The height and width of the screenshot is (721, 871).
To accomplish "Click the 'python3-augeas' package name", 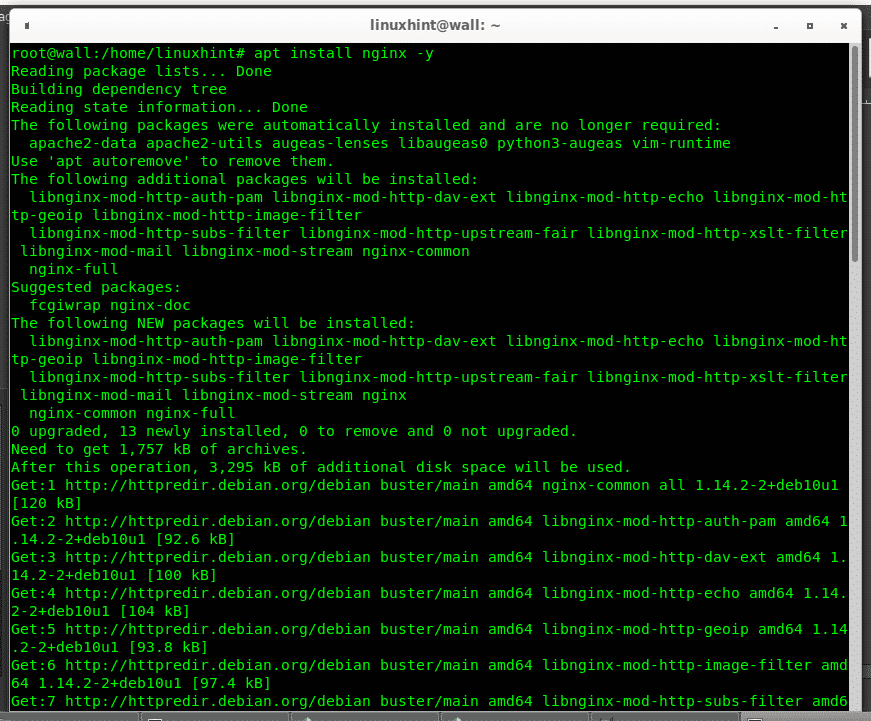I will (559, 143).
